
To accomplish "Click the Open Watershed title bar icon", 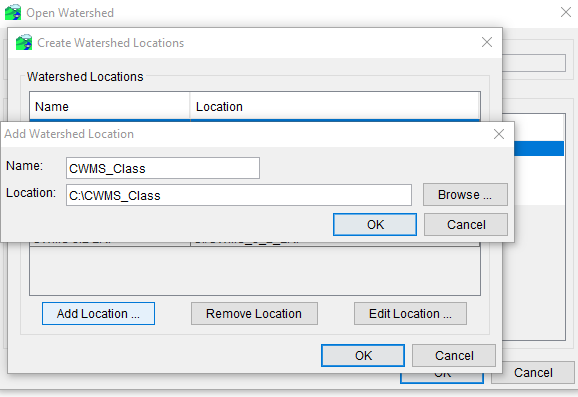I will pos(13,12).
